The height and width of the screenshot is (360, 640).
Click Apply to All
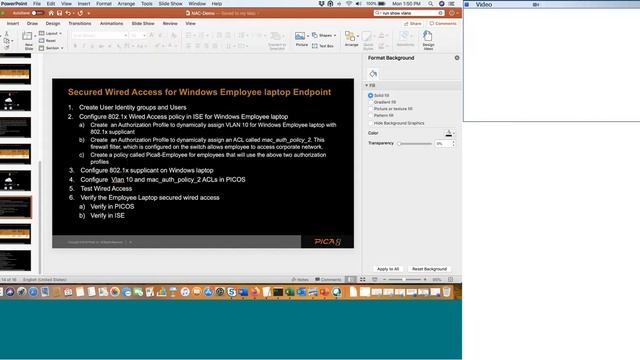click(x=388, y=269)
